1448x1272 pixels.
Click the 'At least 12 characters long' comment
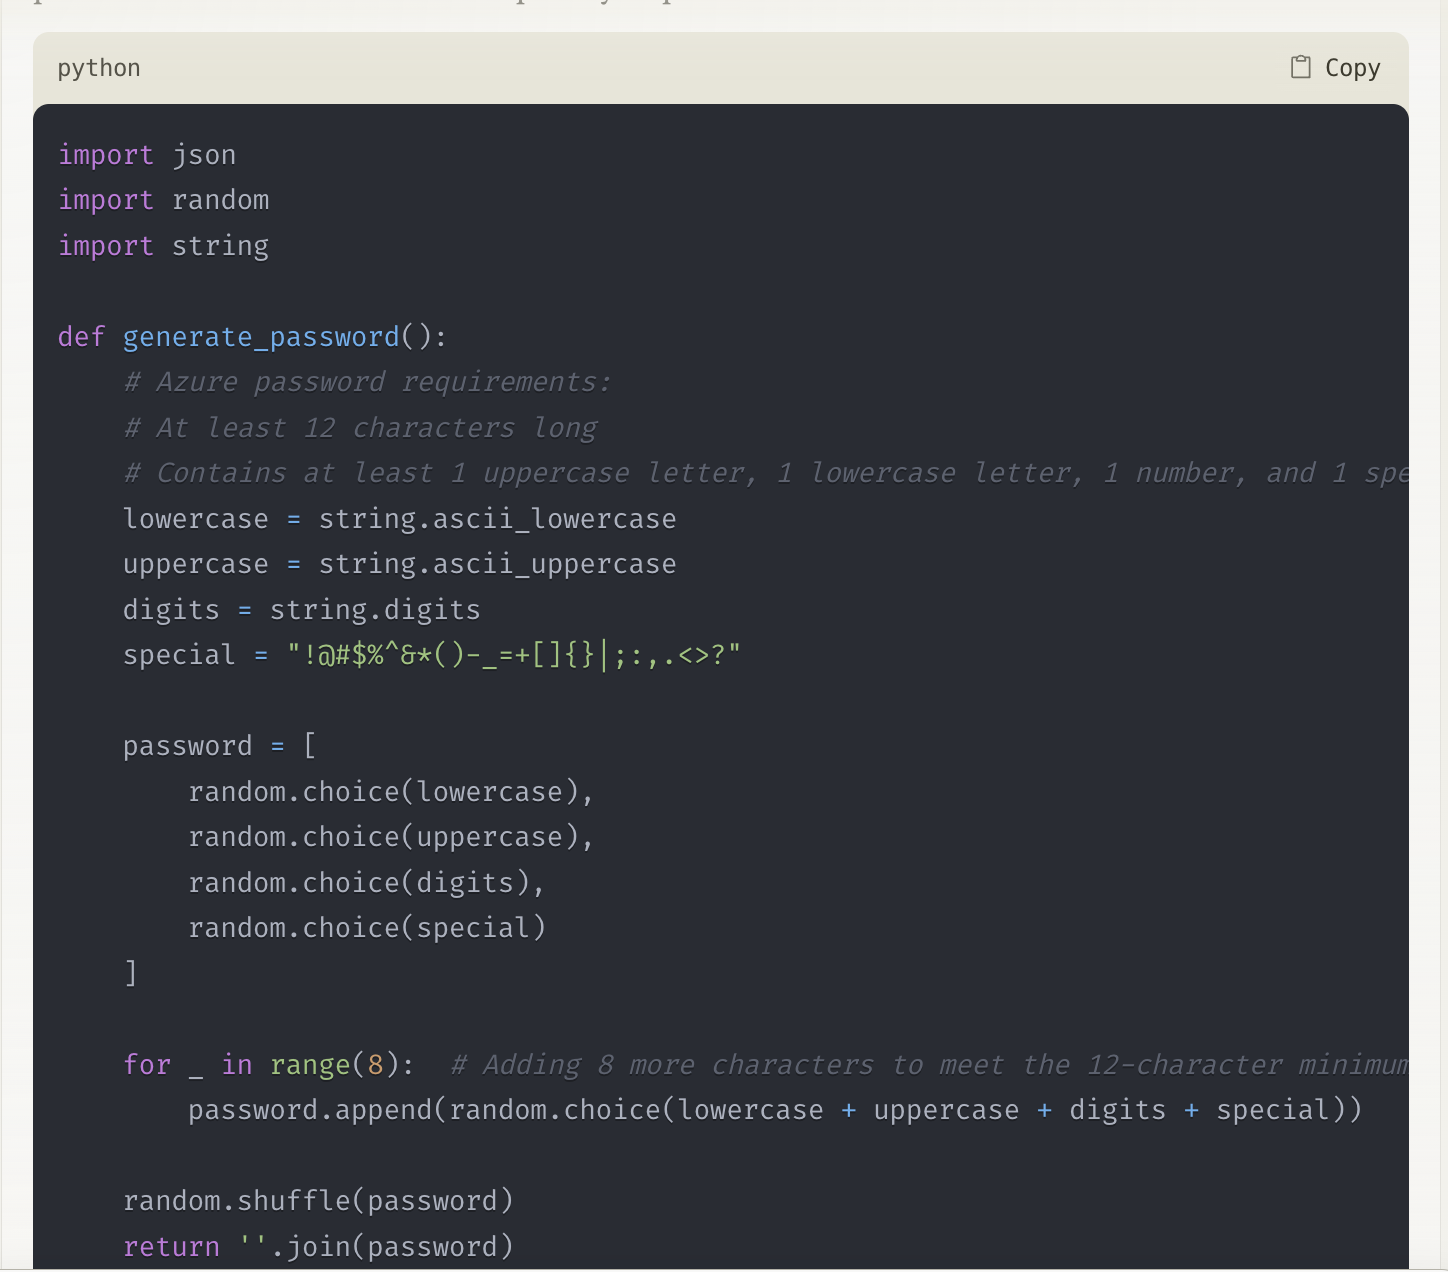pyautogui.click(x=360, y=428)
